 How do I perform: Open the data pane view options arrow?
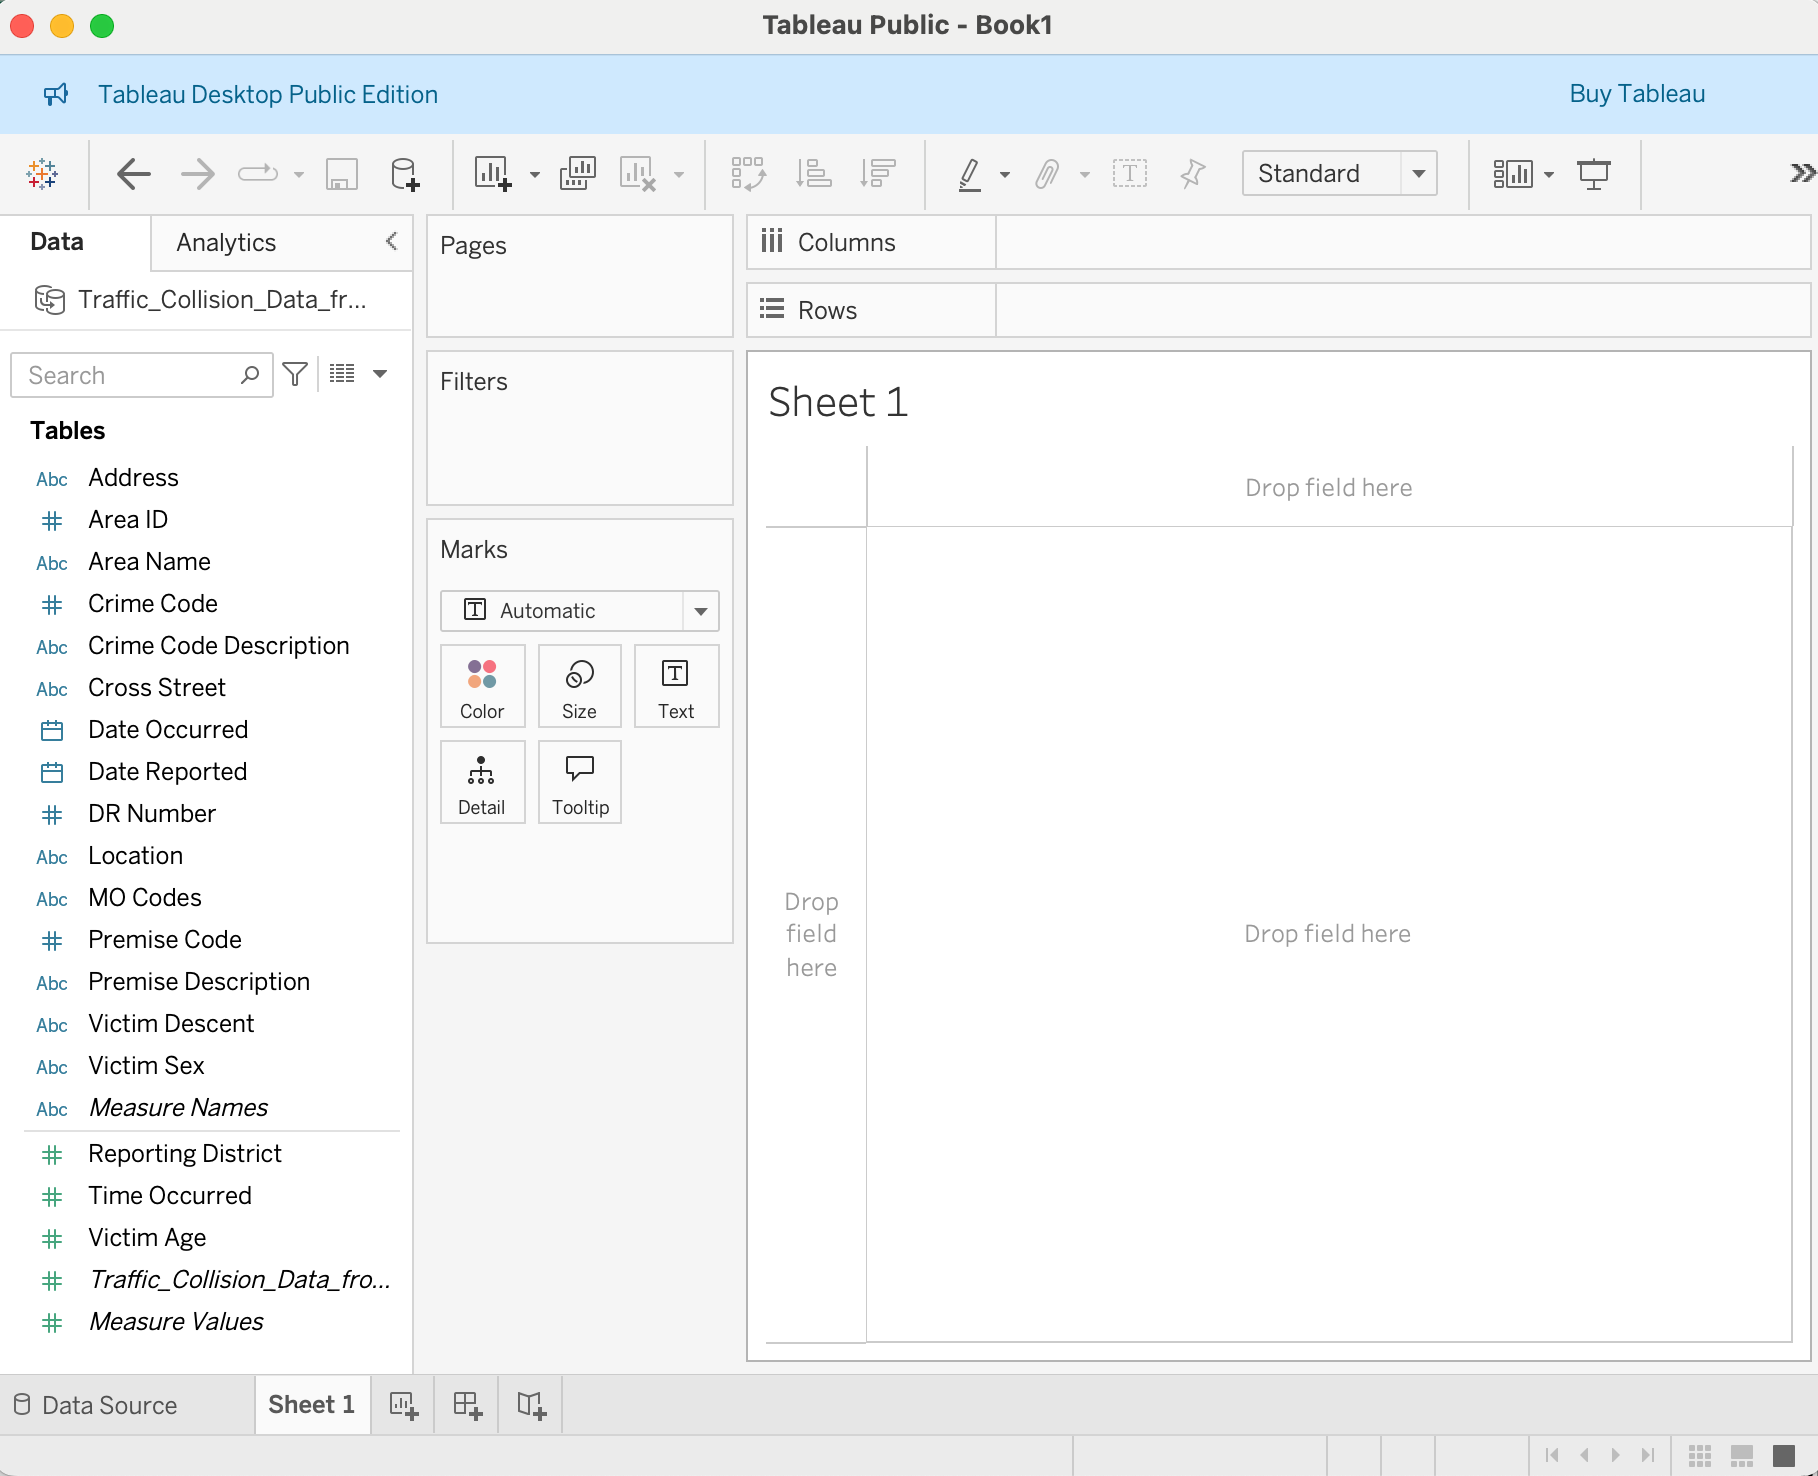click(380, 374)
